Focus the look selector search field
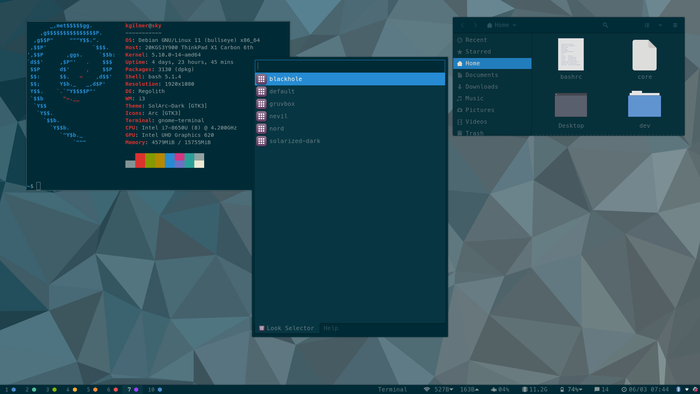Screen dimensions: 700x394 pyautogui.click(x=350, y=66)
